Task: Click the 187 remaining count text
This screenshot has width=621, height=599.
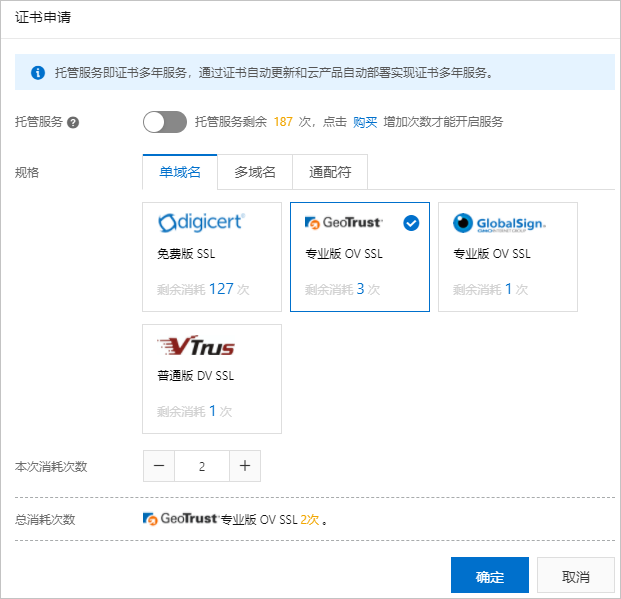Action: click(x=283, y=122)
